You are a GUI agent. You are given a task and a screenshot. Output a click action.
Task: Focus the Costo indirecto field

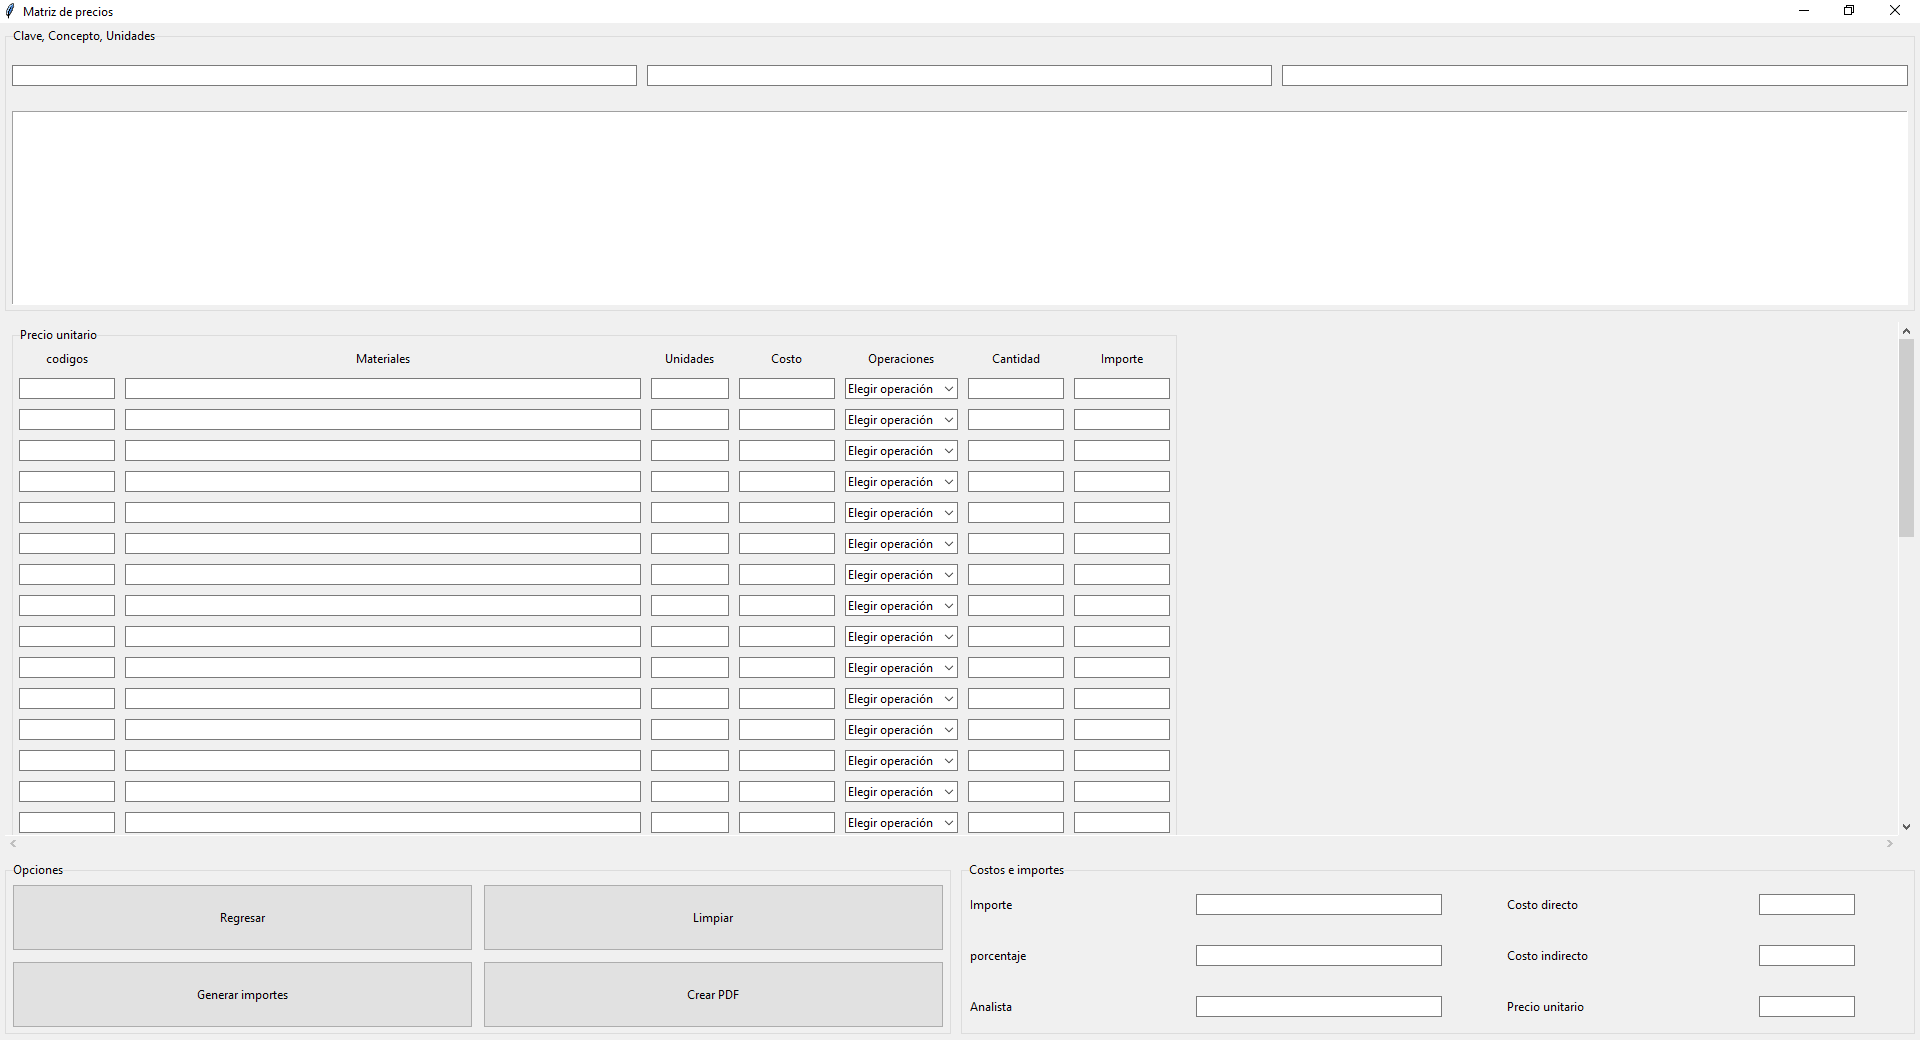[1807, 956]
